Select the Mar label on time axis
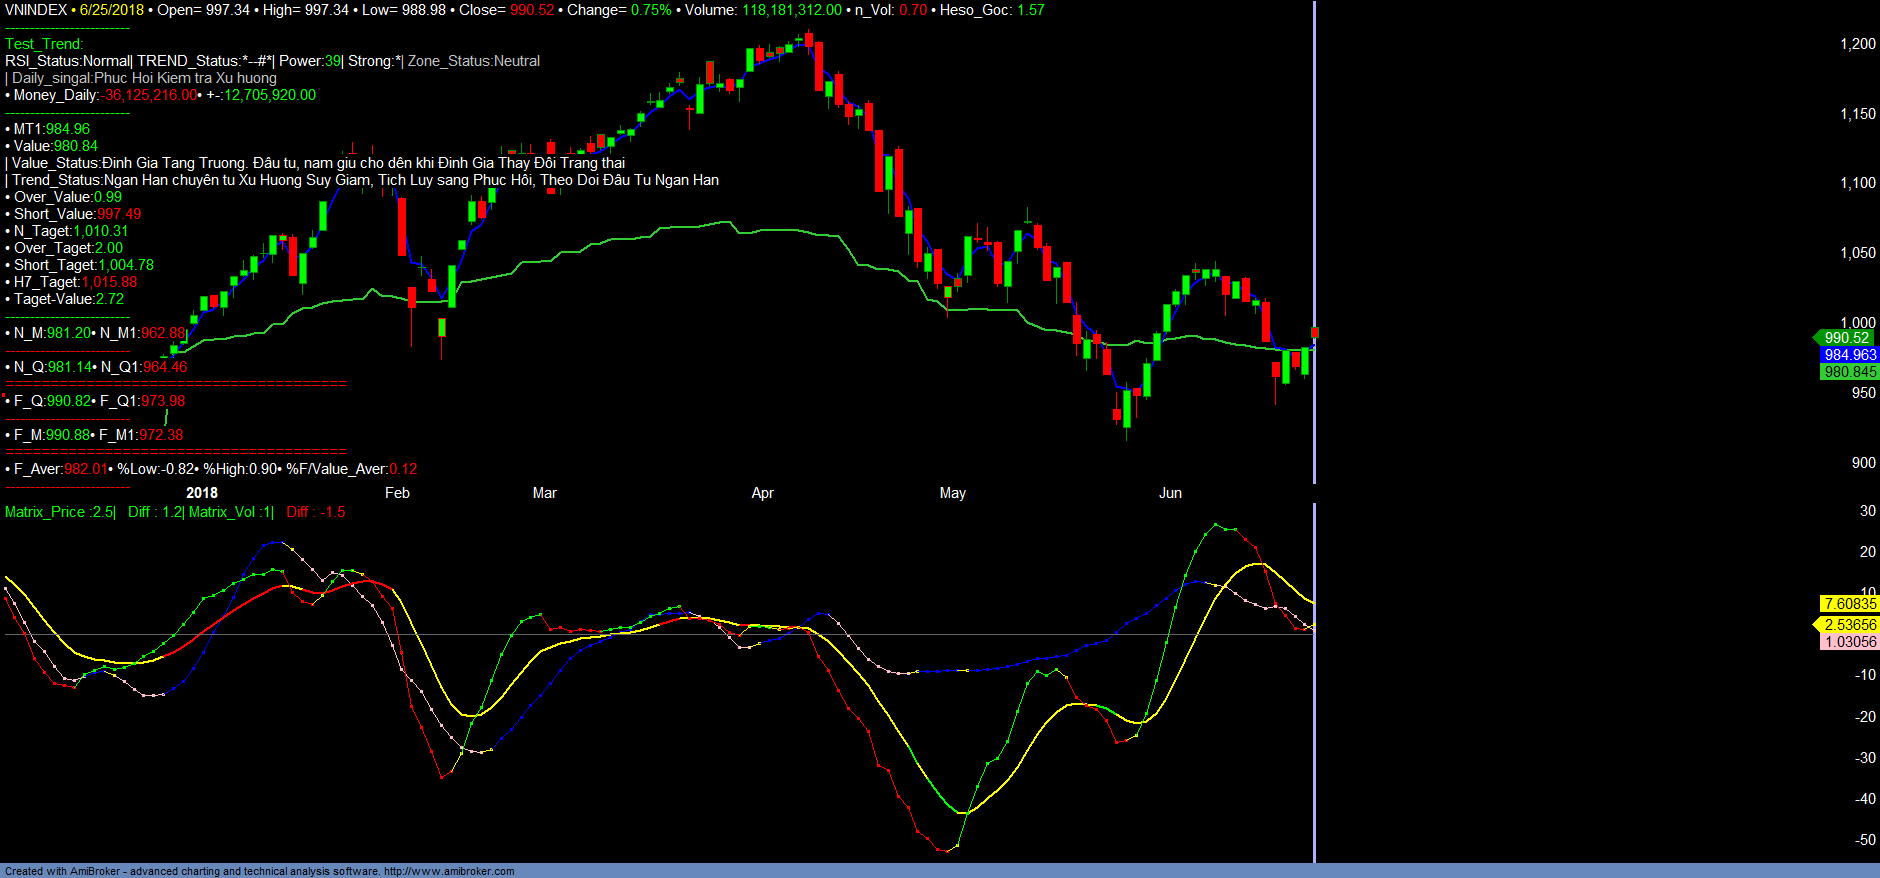The width and height of the screenshot is (1880, 878). (x=544, y=493)
